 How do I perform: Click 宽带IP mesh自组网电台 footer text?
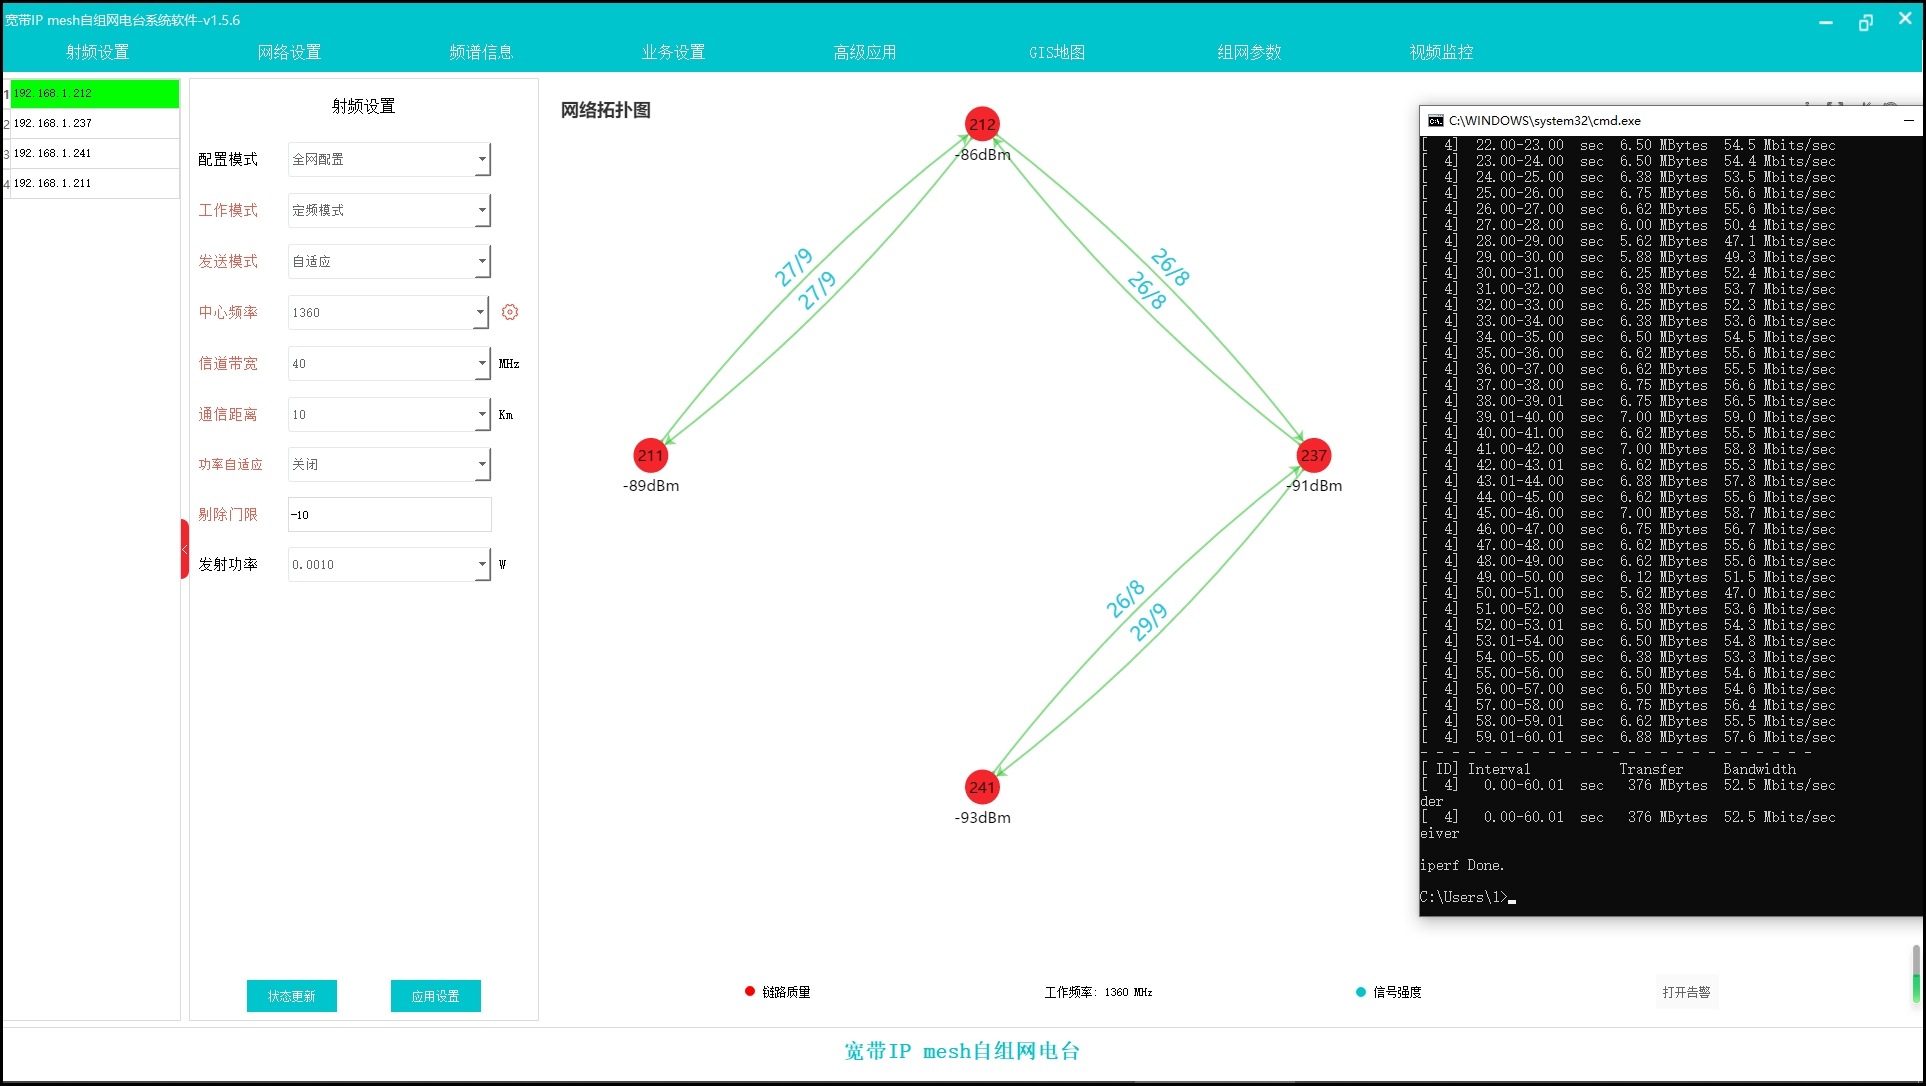tap(962, 1051)
